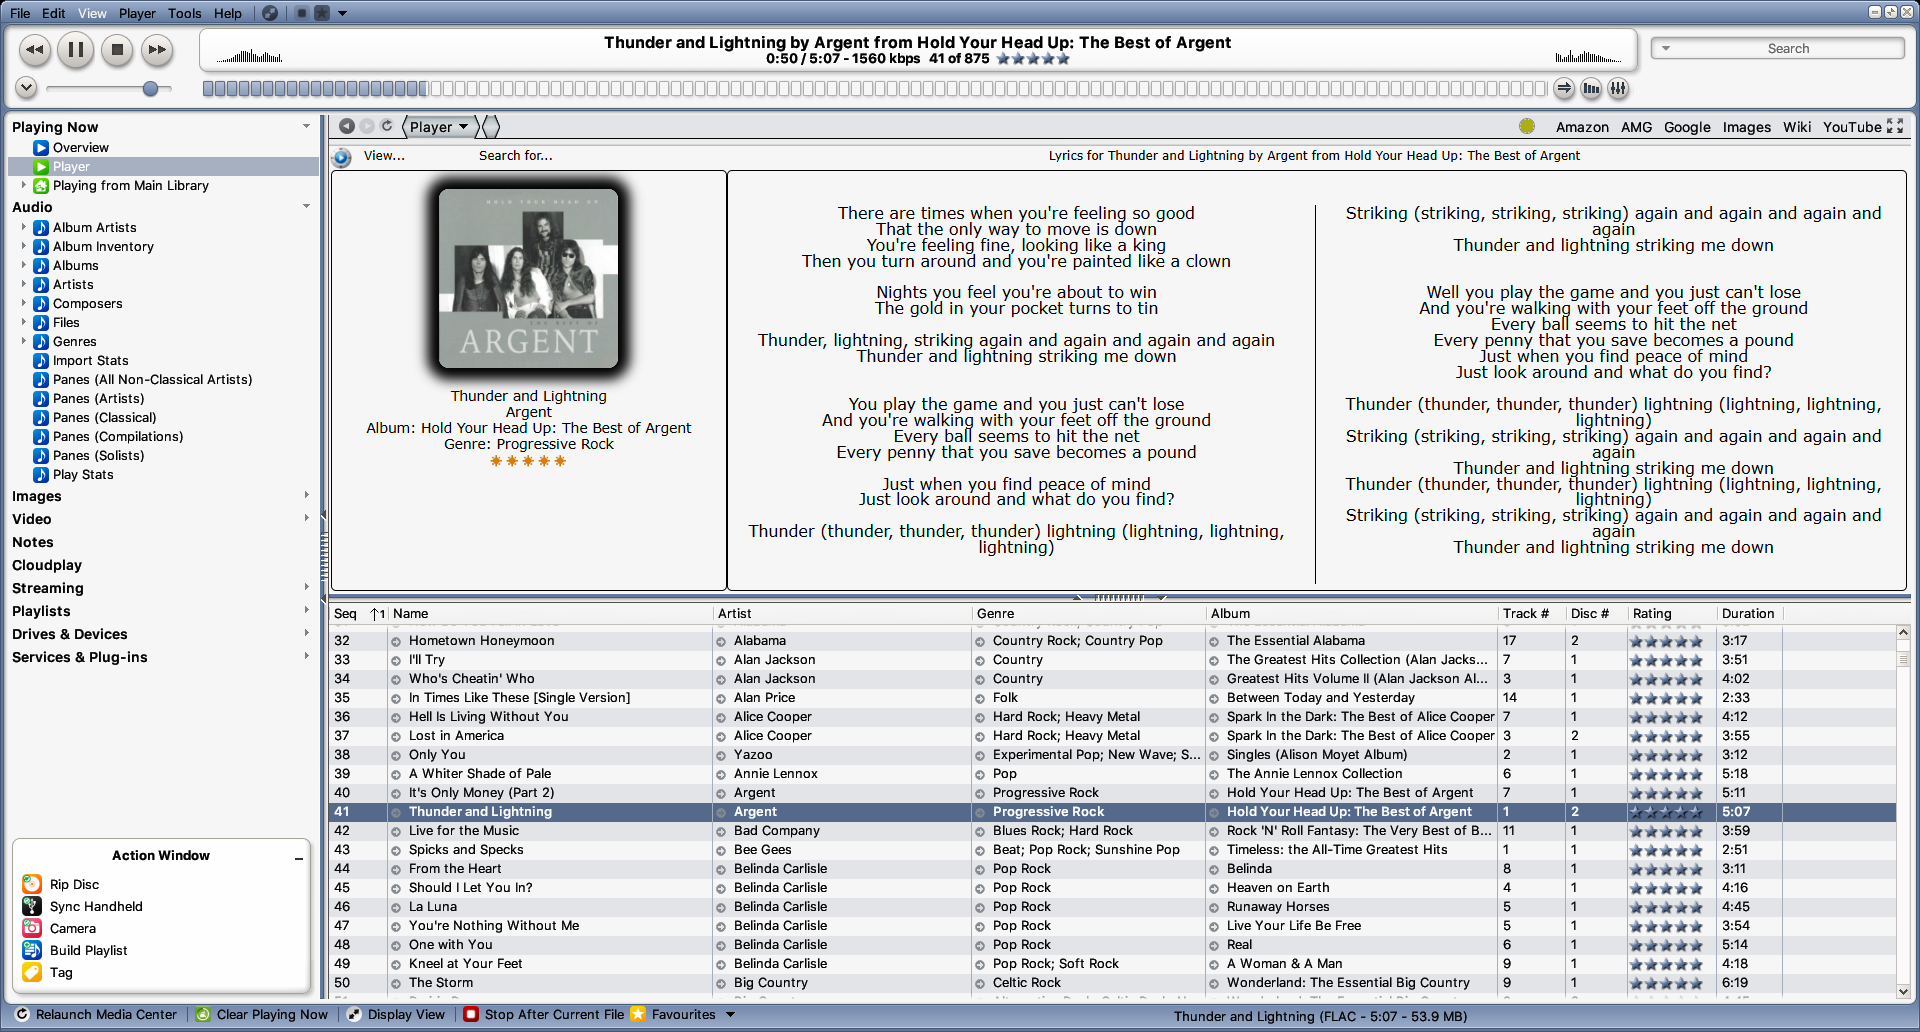Open the View menu

click(x=92, y=13)
